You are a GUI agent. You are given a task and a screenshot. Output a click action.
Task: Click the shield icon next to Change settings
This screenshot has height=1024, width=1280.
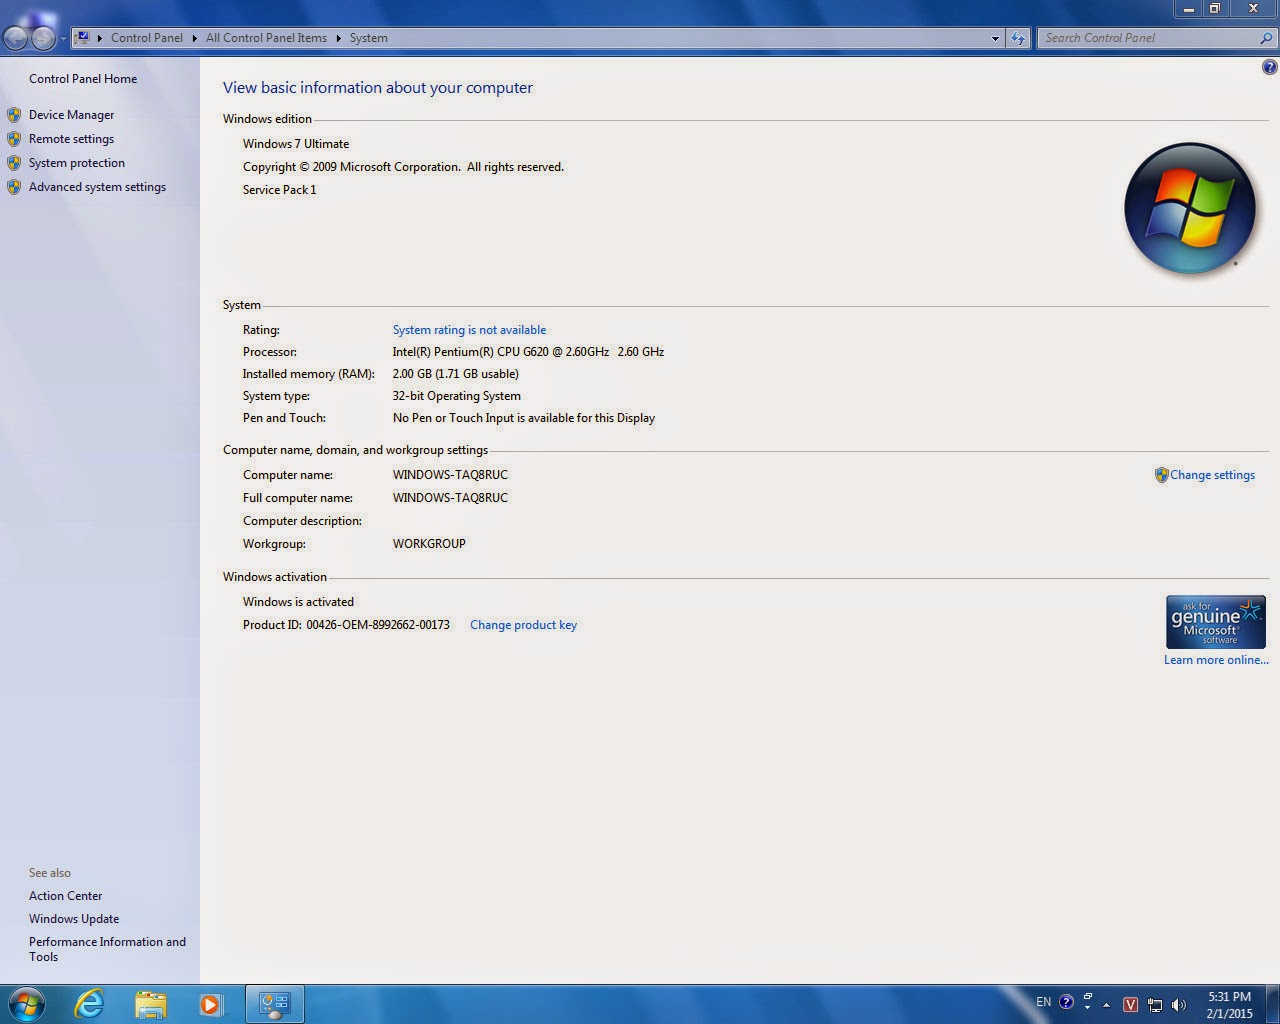(1161, 475)
